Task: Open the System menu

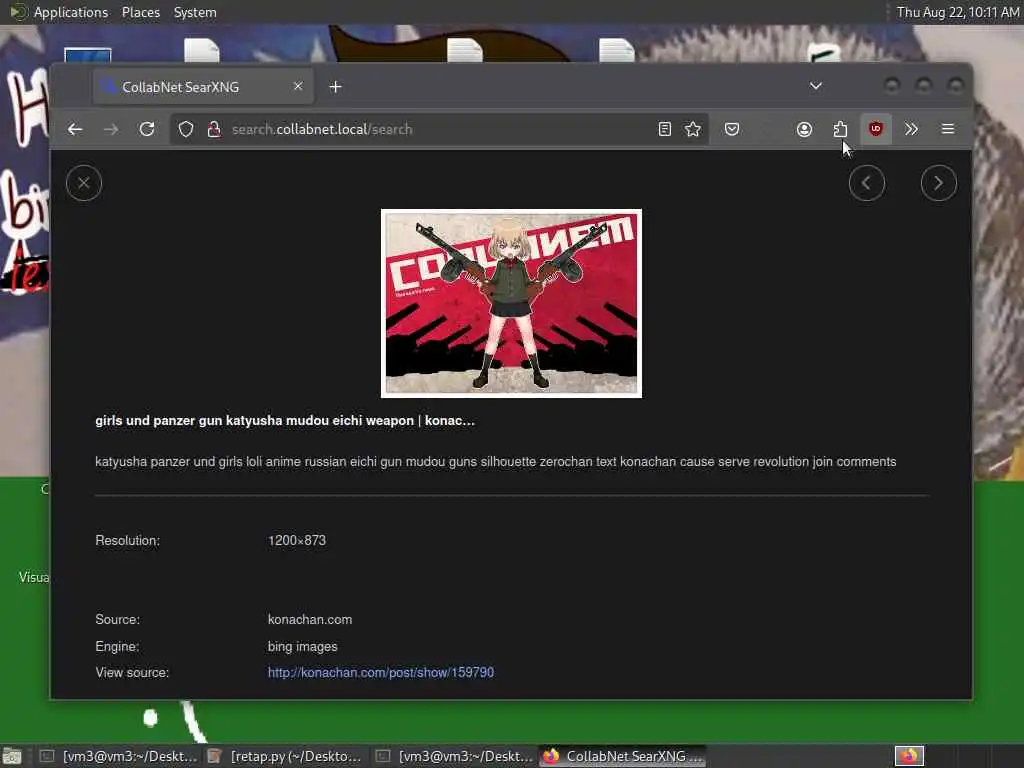Action: pos(195,12)
